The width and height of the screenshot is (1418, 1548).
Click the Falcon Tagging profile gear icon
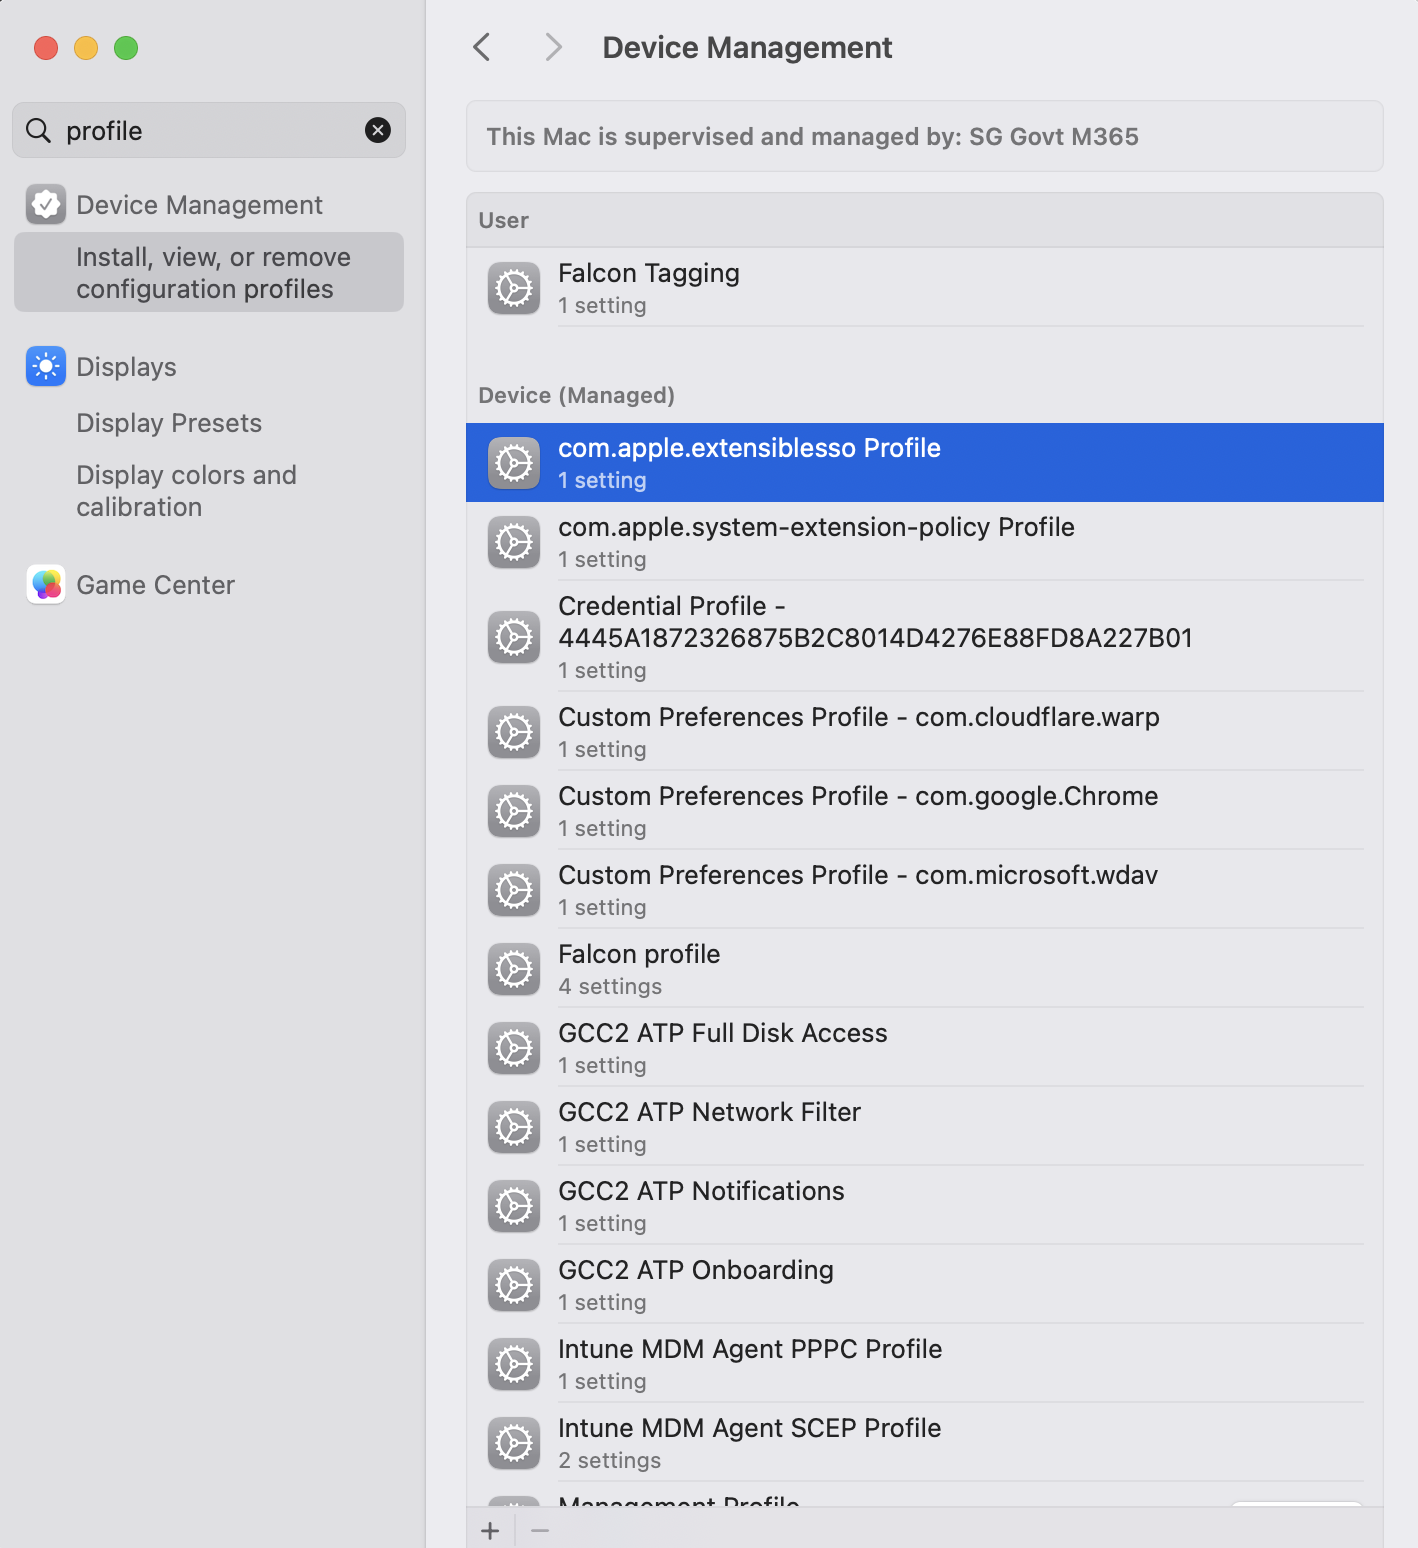click(x=513, y=288)
